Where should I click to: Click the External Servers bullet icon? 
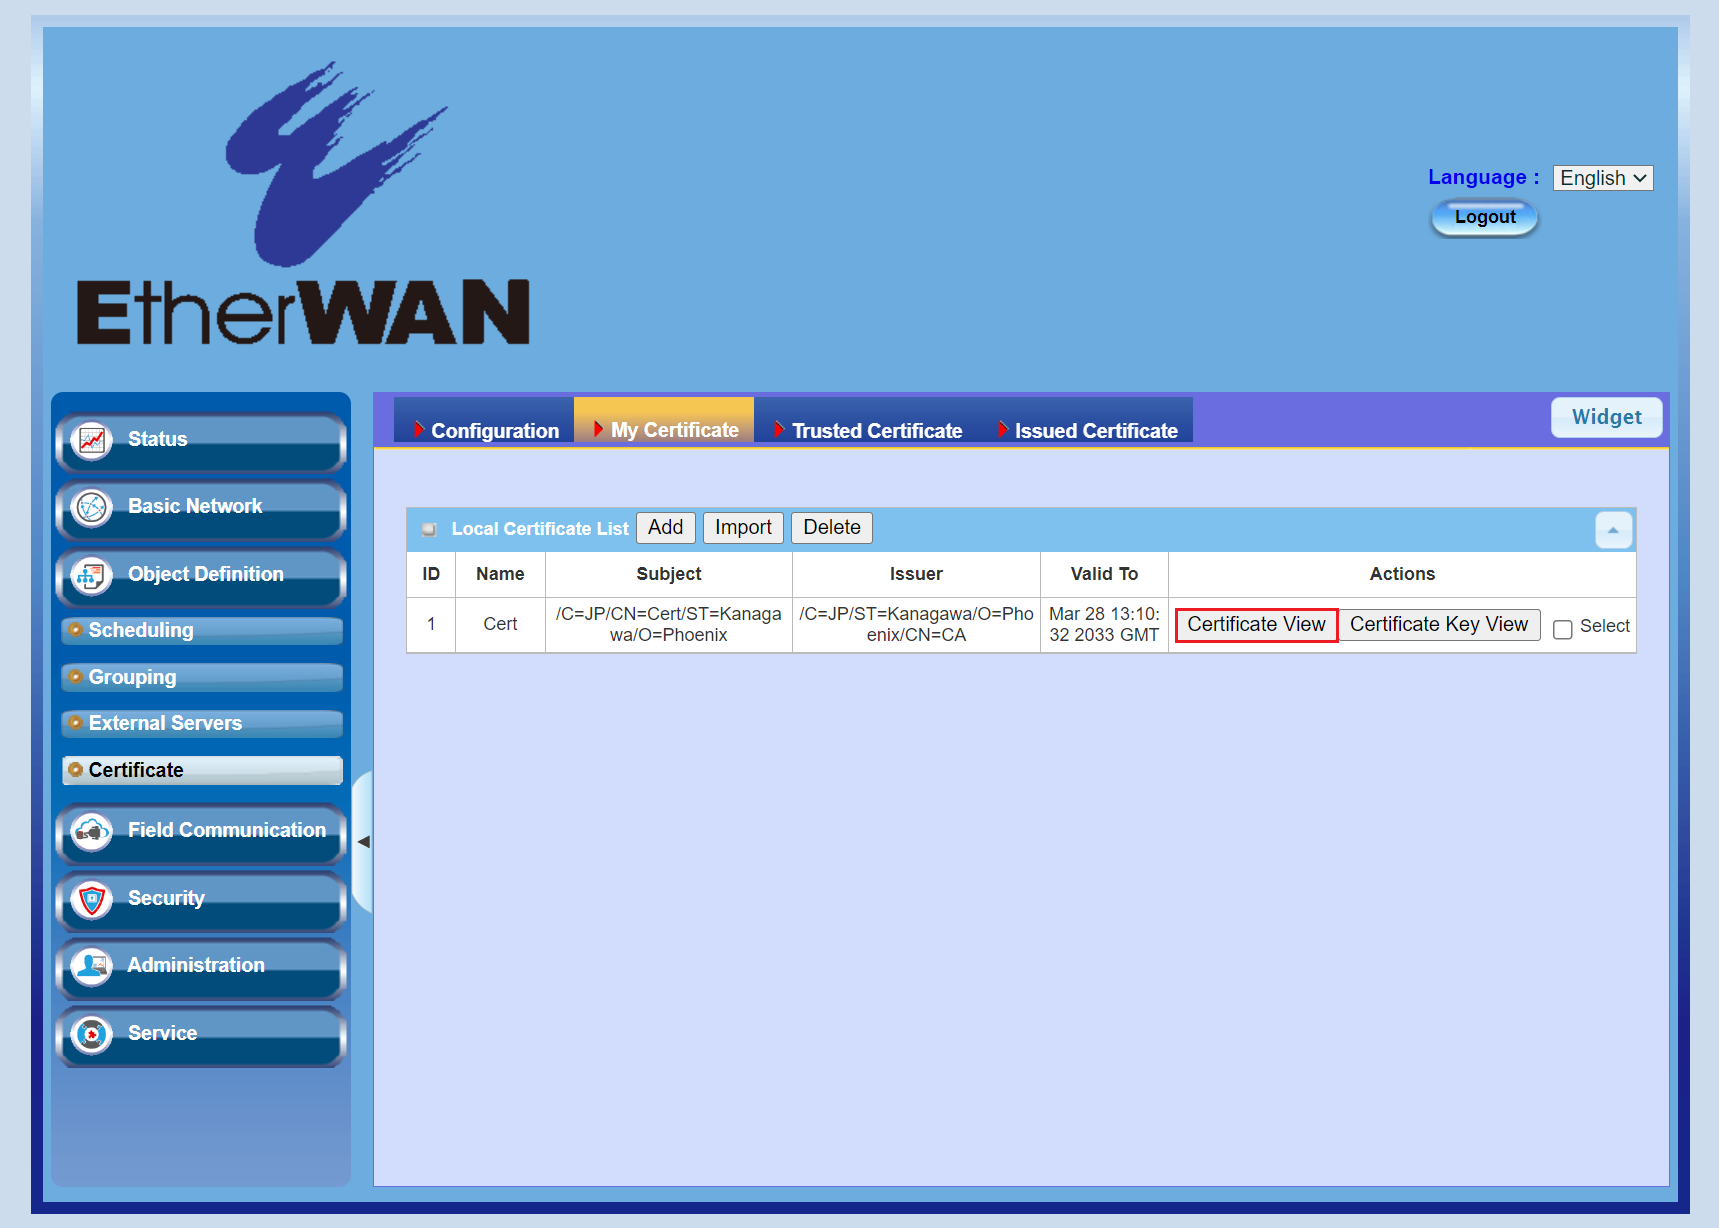tap(75, 723)
